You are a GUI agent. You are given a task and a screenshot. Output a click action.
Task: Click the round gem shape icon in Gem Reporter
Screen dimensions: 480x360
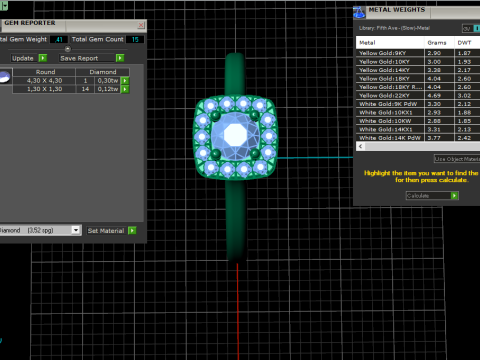click(x=5, y=77)
